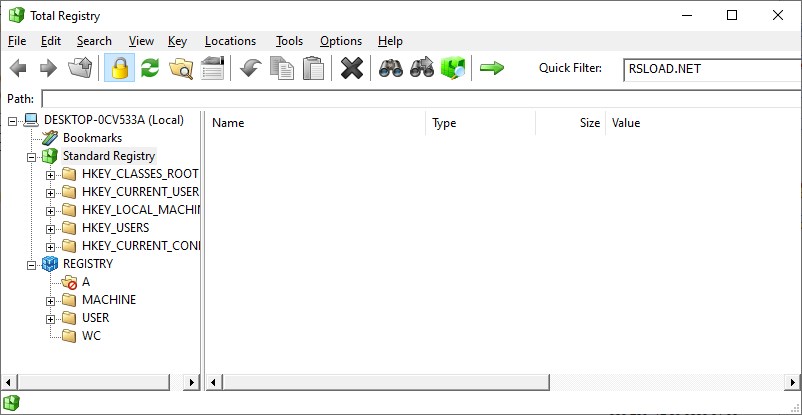The width and height of the screenshot is (802, 415).
Task: Click tree pane scroll left arrow
Action: click(9, 382)
